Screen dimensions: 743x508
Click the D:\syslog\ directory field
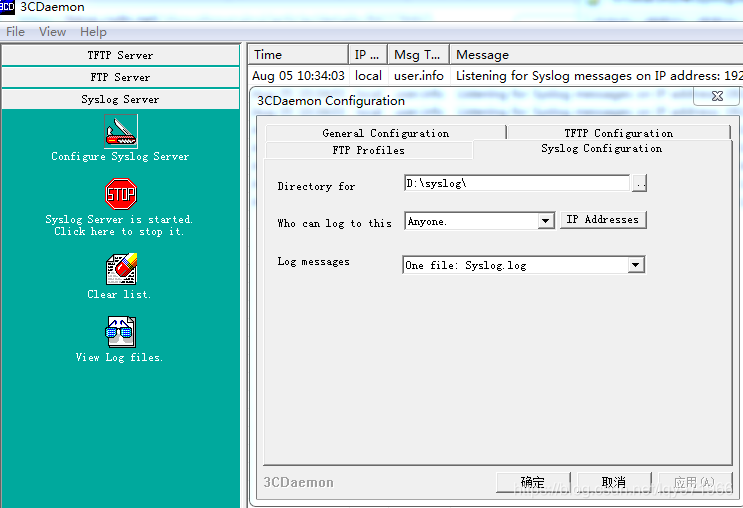[517, 183]
